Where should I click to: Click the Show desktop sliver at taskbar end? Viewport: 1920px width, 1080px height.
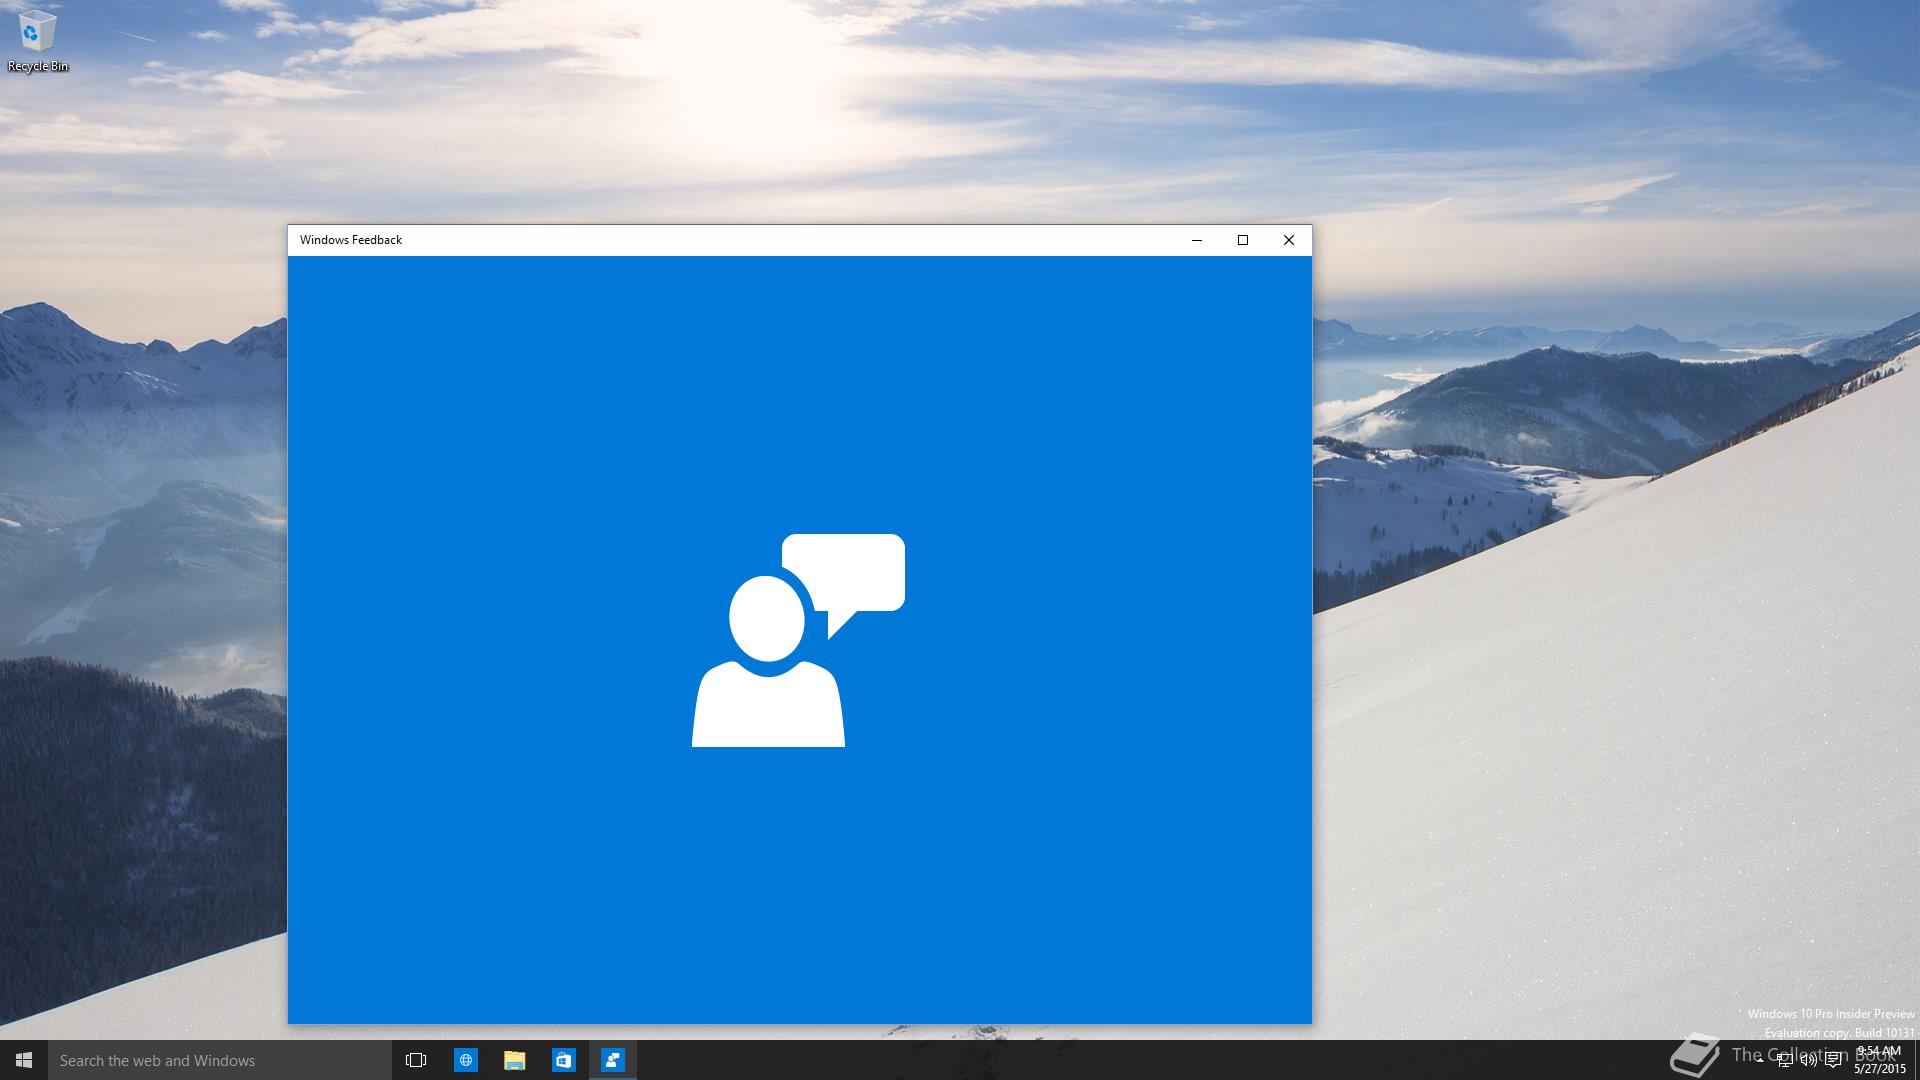pos(1916,1060)
